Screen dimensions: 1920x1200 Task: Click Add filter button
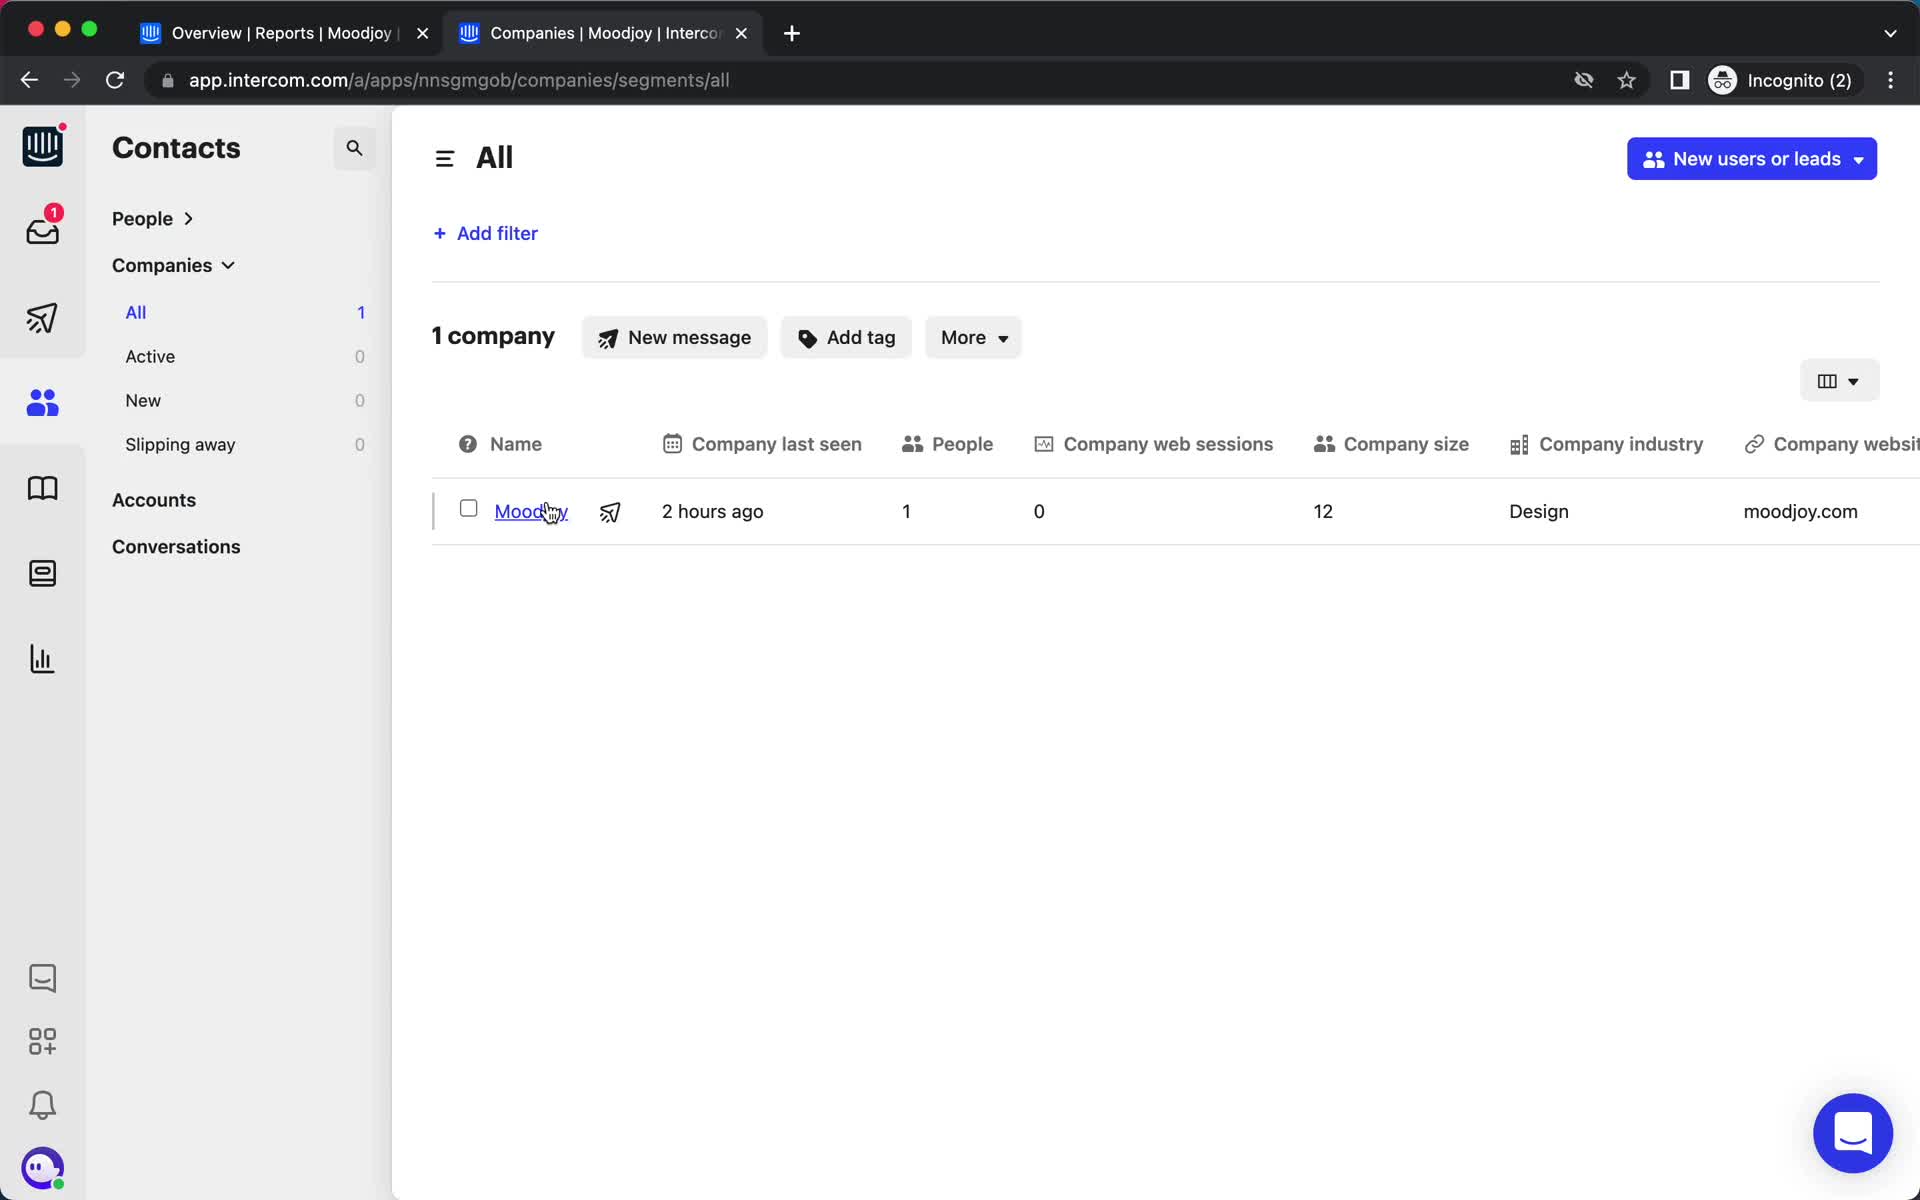coord(485,232)
